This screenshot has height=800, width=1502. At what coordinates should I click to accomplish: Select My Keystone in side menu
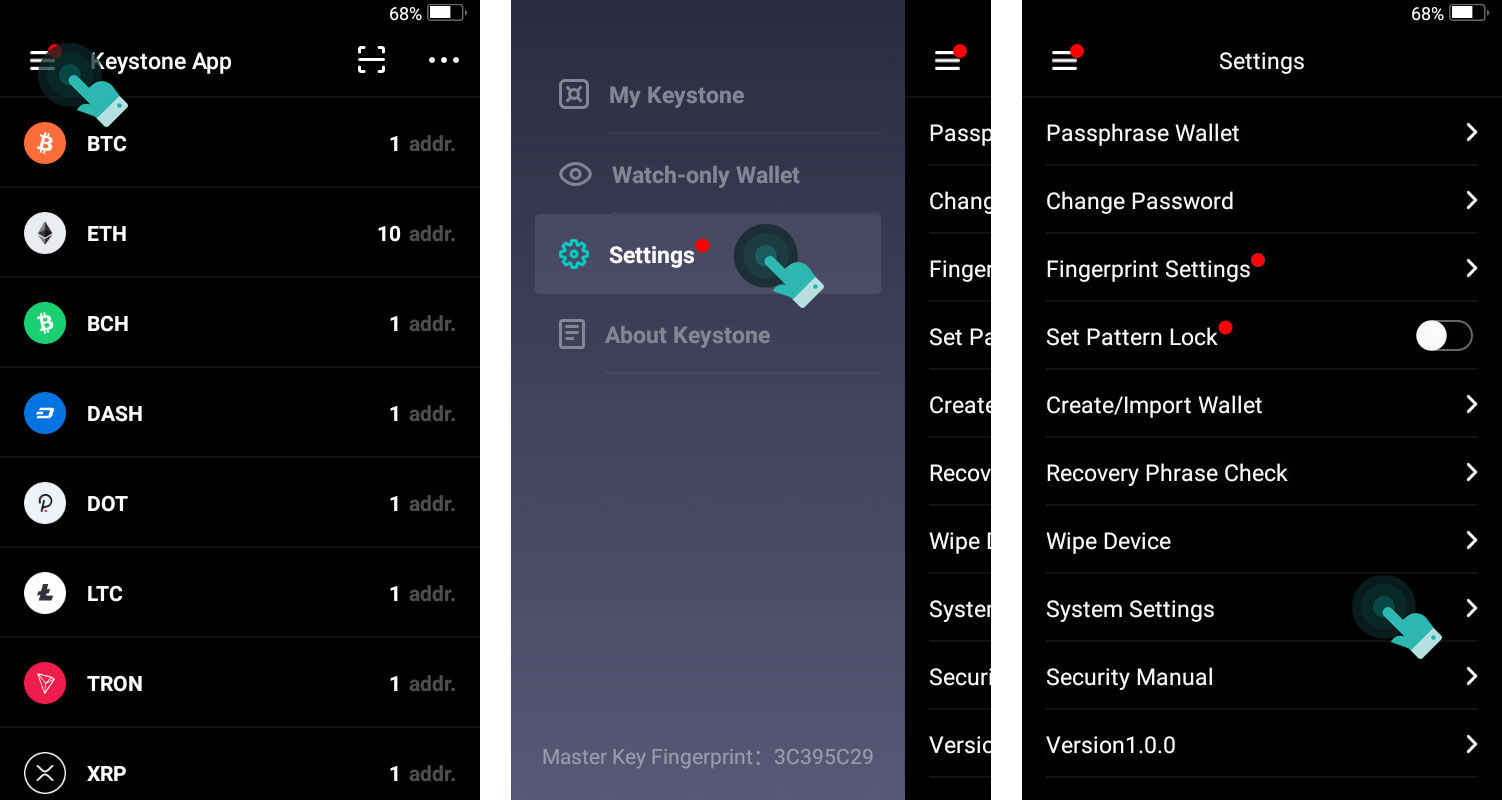(708, 95)
